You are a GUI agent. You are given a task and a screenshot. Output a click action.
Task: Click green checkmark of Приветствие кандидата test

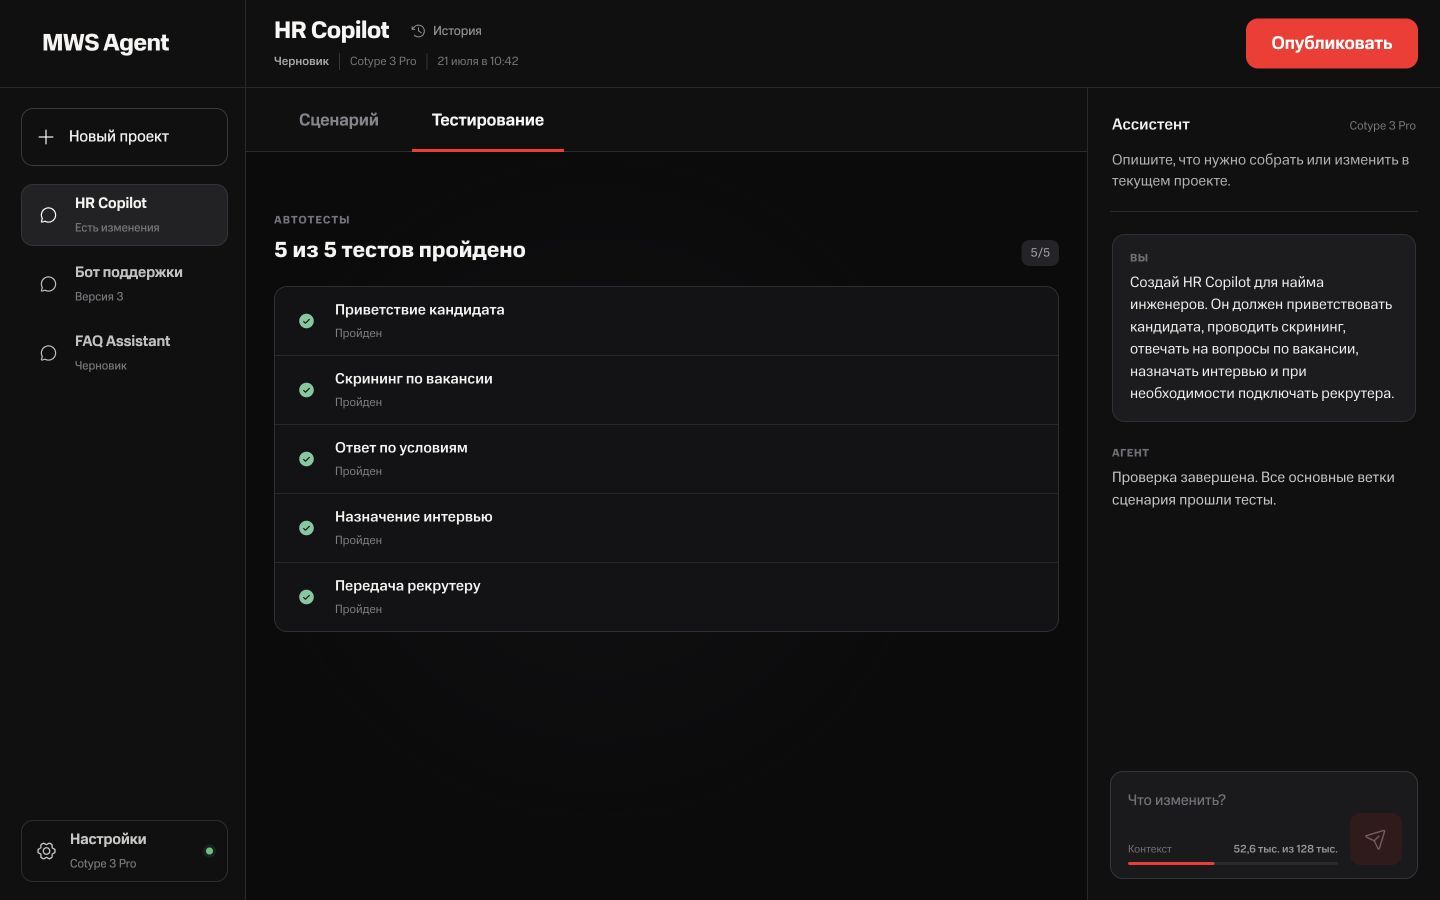coord(306,321)
